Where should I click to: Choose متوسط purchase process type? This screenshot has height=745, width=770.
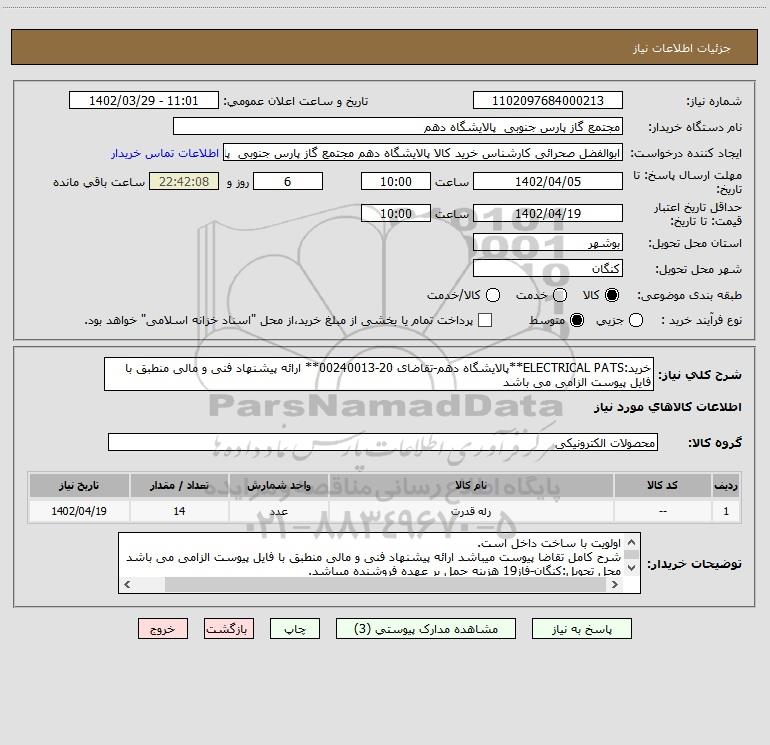point(577,321)
